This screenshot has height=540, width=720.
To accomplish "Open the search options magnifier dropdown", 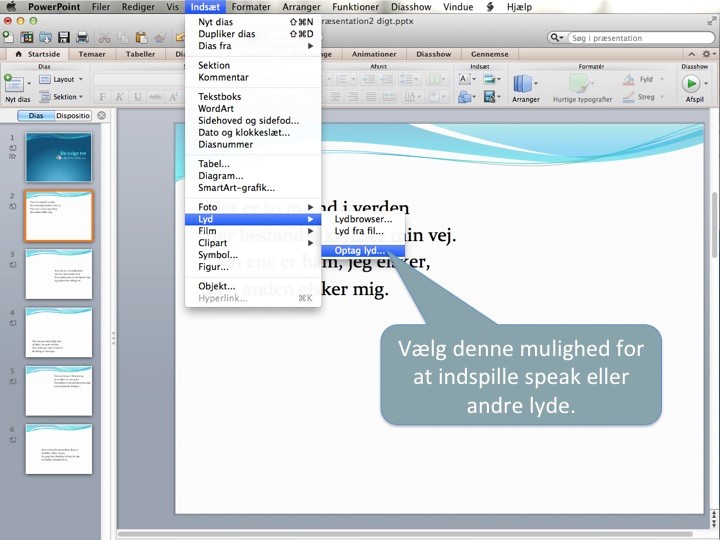I will click(557, 38).
